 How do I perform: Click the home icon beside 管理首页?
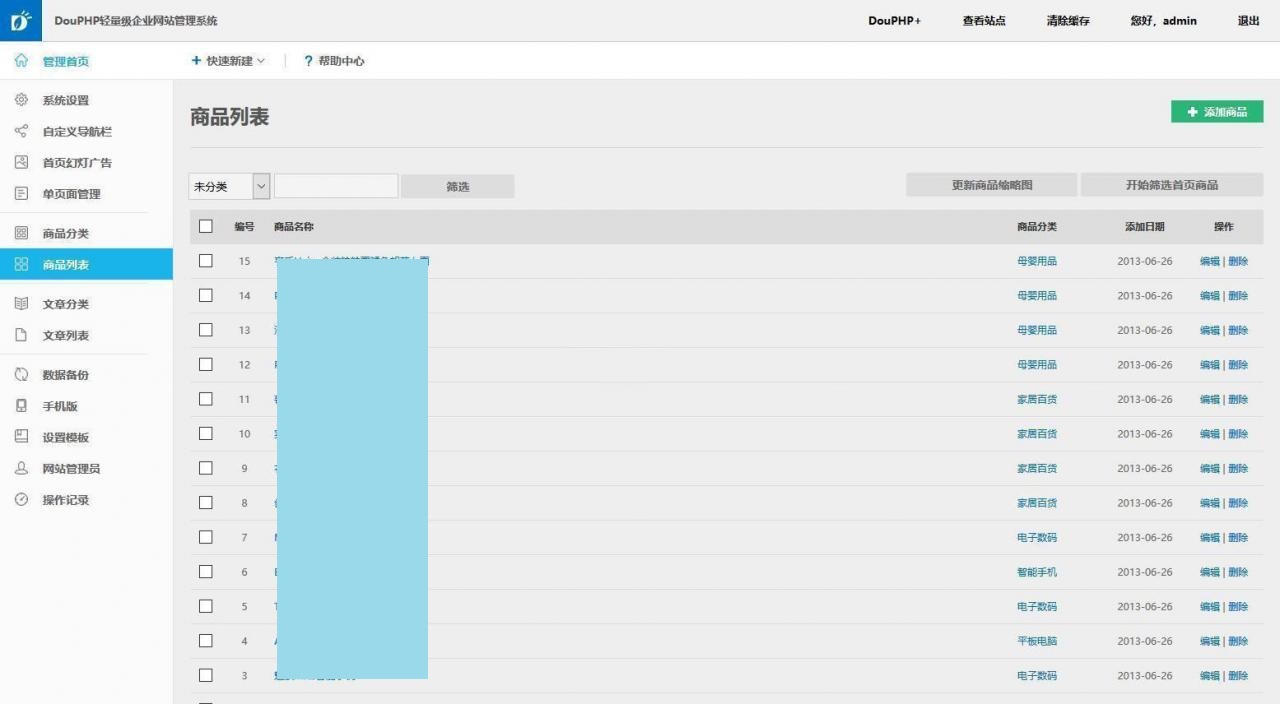pyautogui.click(x=21, y=61)
